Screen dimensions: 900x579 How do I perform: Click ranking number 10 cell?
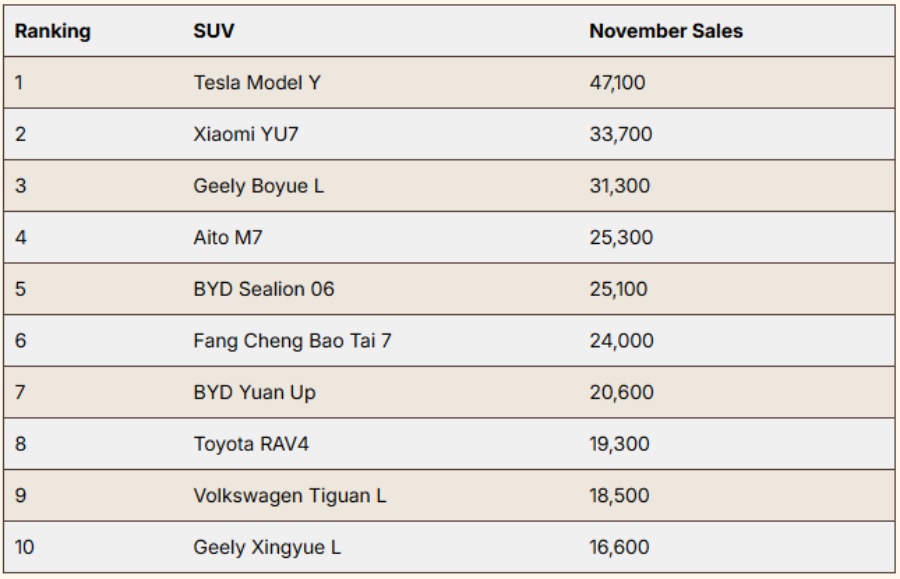click(25, 548)
